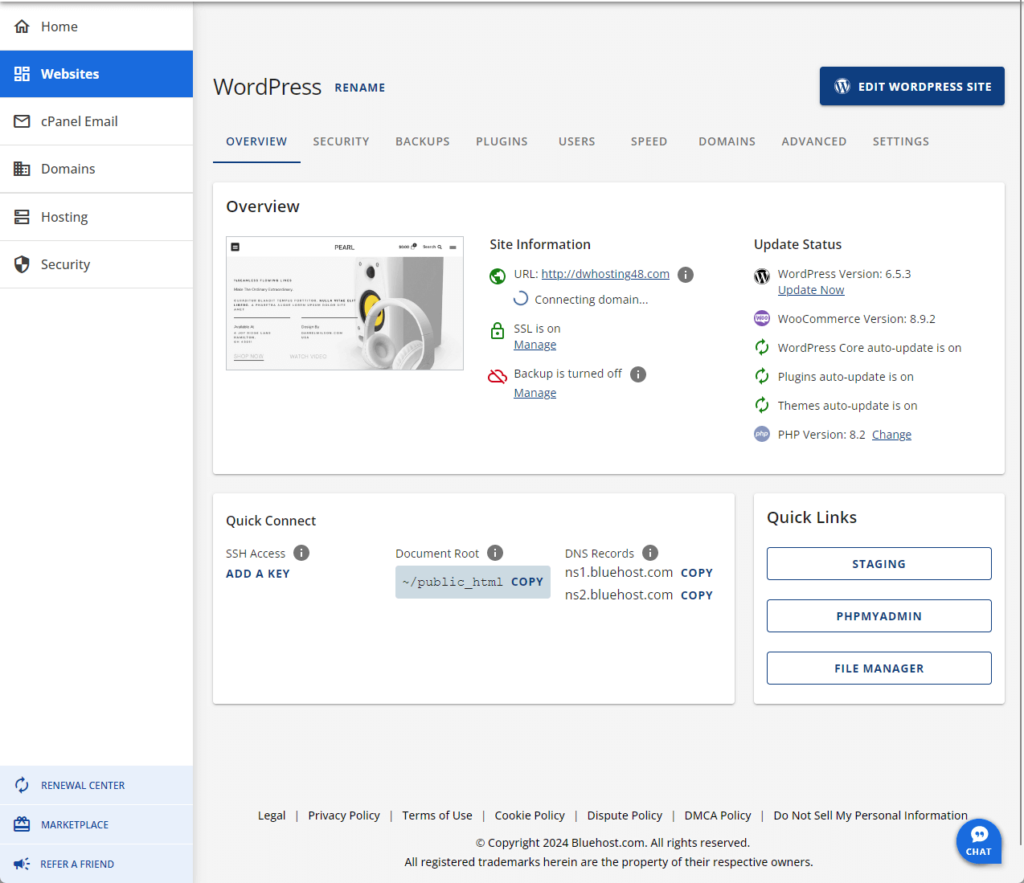
Task: Open the Dispute Policy footer link
Action: [624, 815]
